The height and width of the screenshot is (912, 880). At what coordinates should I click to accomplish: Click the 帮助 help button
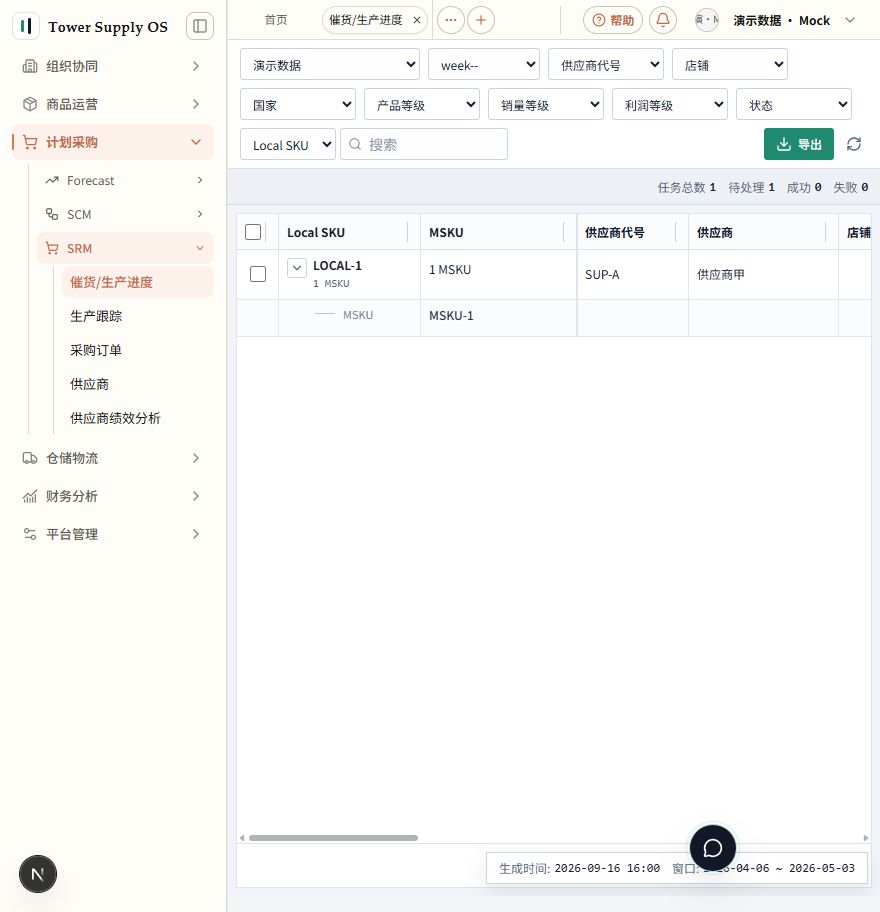[x=613, y=20]
